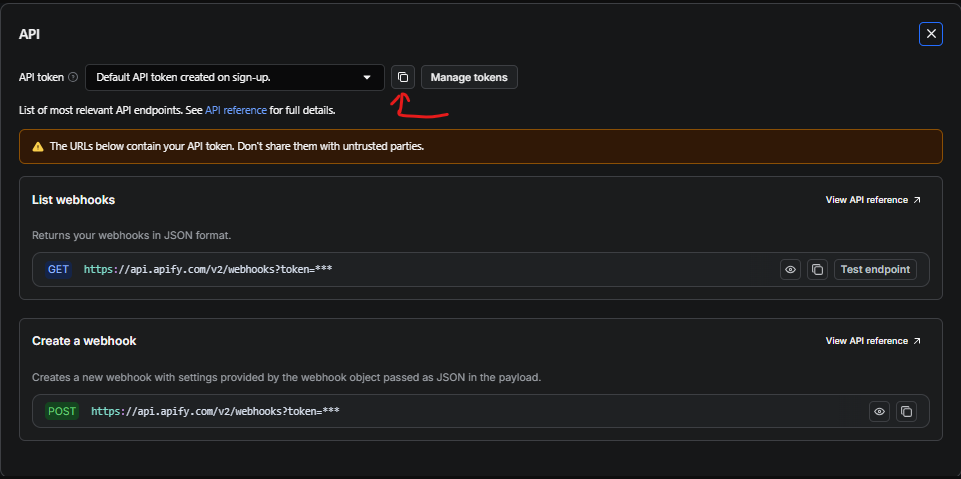View API reference for List webhooks
Viewport: 961px width, 479px height.
[867, 200]
